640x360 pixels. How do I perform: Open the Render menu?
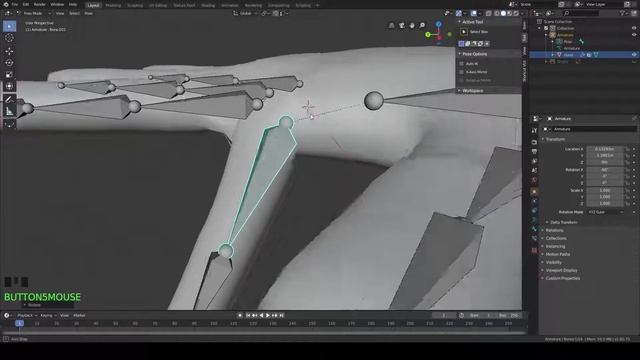tap(40, 4)
